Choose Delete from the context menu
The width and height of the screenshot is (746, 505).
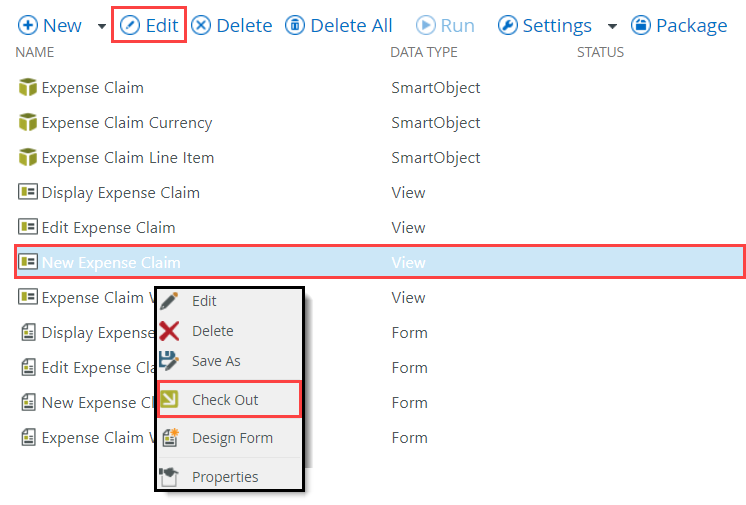pos(212,331)
